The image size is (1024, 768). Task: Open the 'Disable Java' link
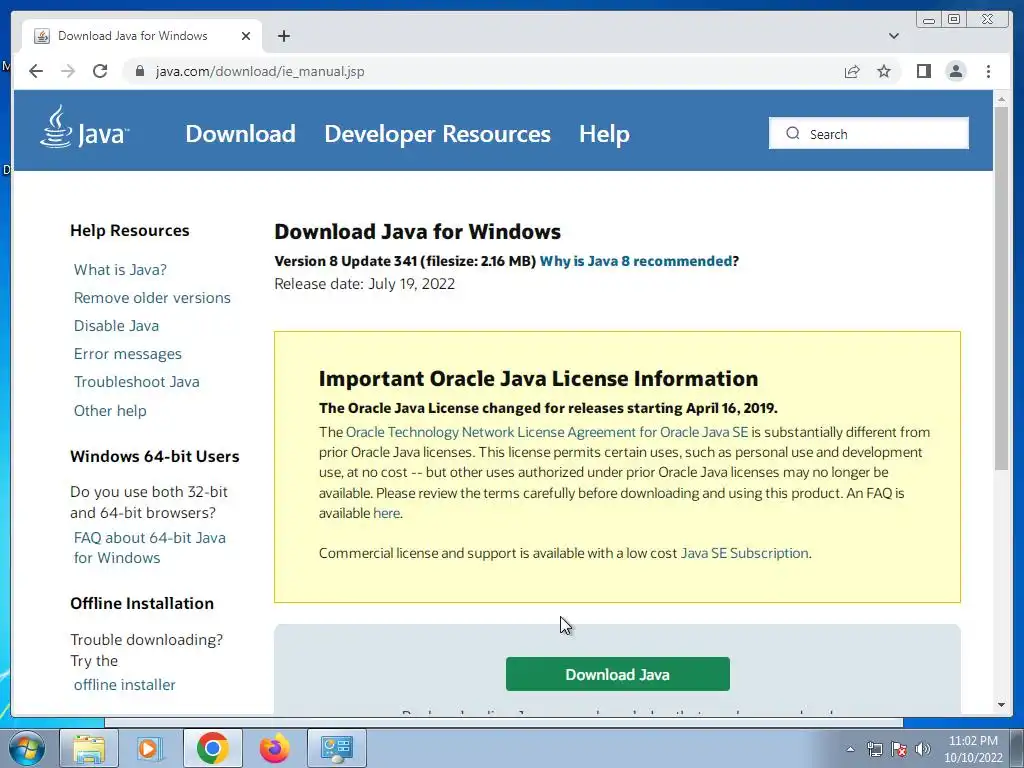(x=116, y=326)
